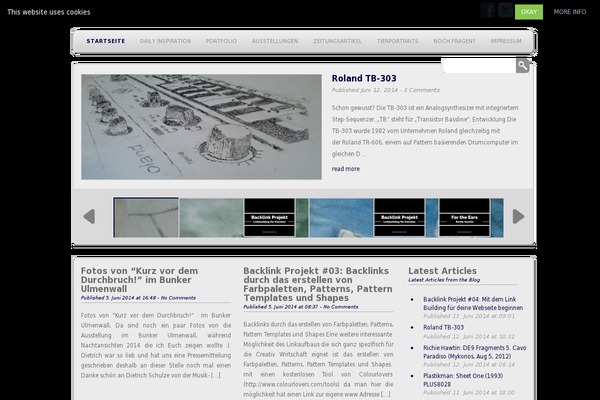Open Fotos von Kurz vor dem Durchbruch article
600x400 pixels.
pos(139,280)
